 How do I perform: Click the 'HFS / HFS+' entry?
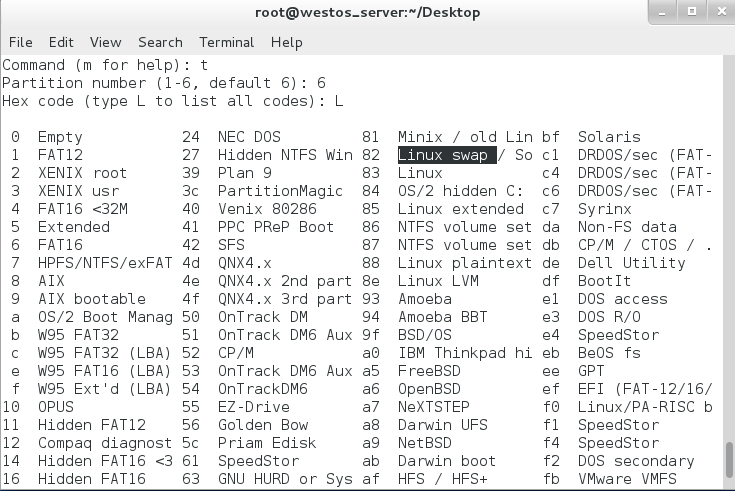(x=442, y=479)
